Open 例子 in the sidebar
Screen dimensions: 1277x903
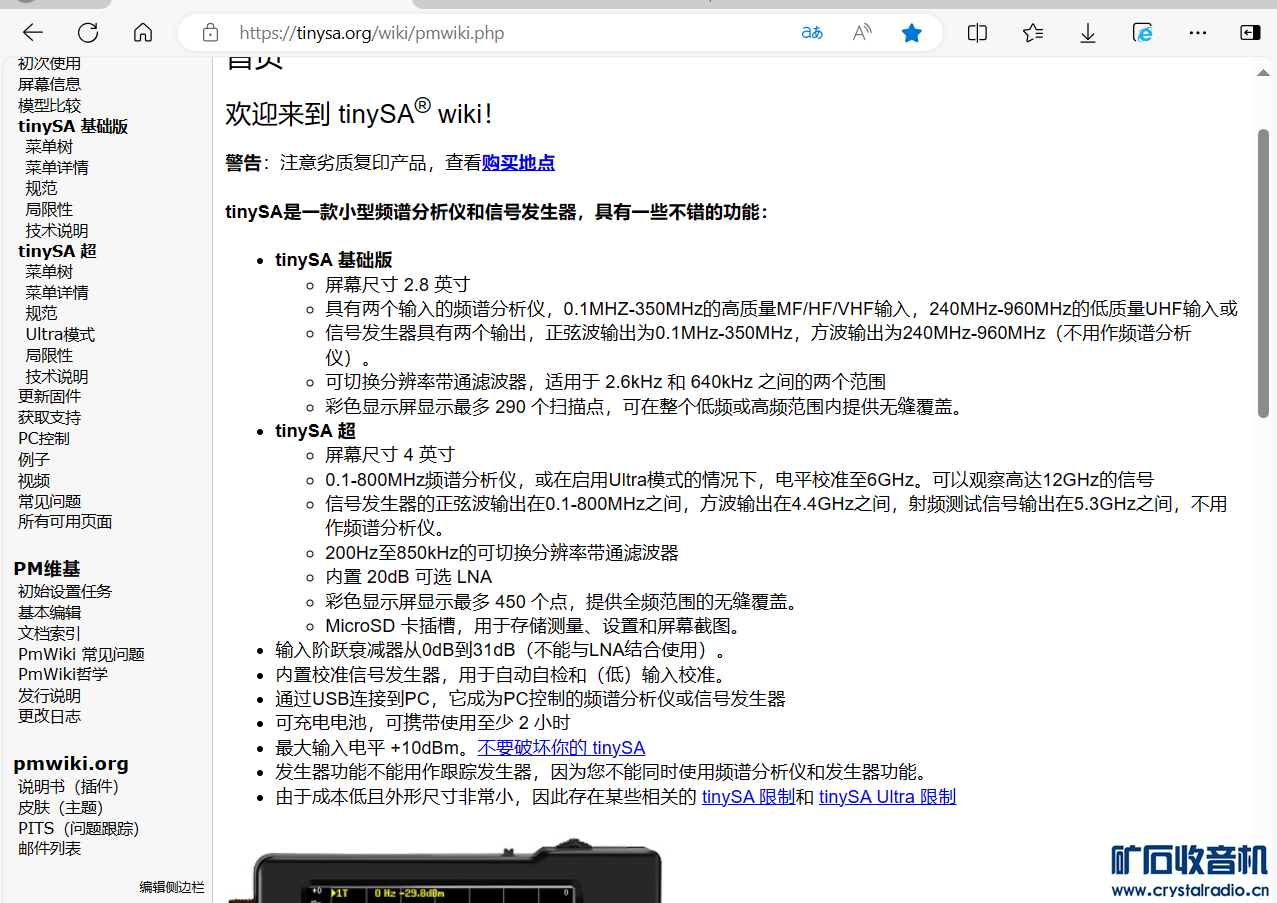click(x=34, y=460)
